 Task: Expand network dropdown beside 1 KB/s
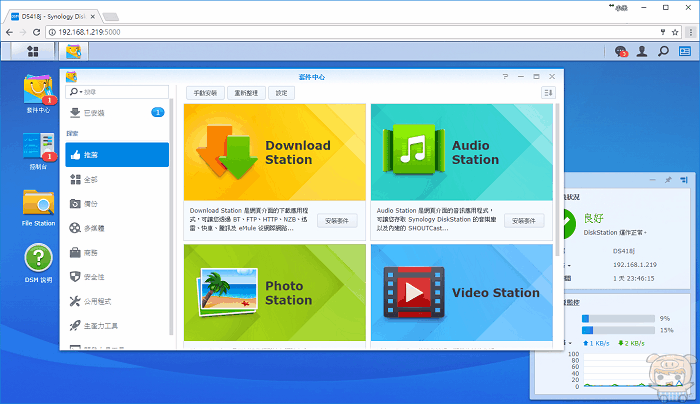(x=570, y=343)
